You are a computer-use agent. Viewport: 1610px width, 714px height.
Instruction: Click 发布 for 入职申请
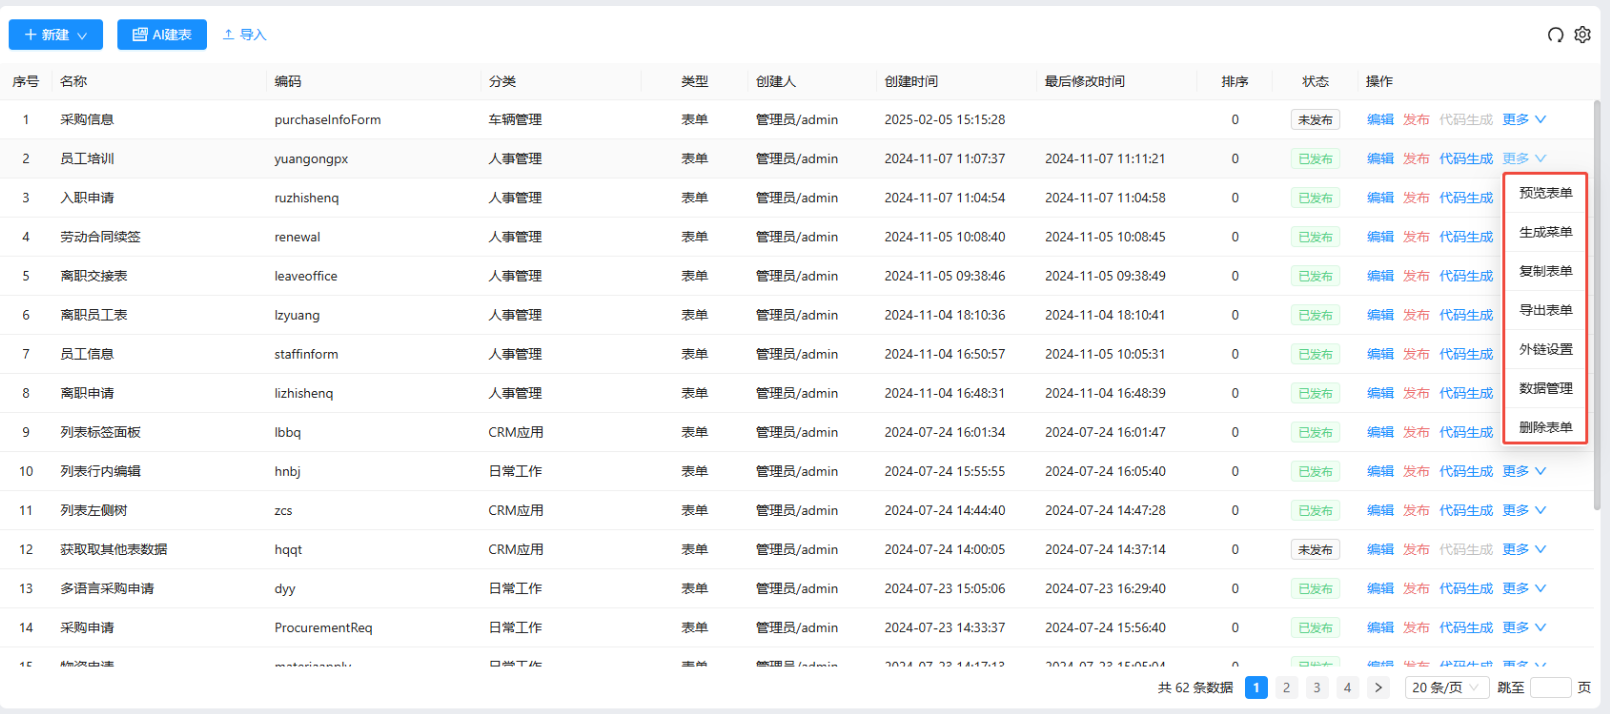coord(1416,198)
